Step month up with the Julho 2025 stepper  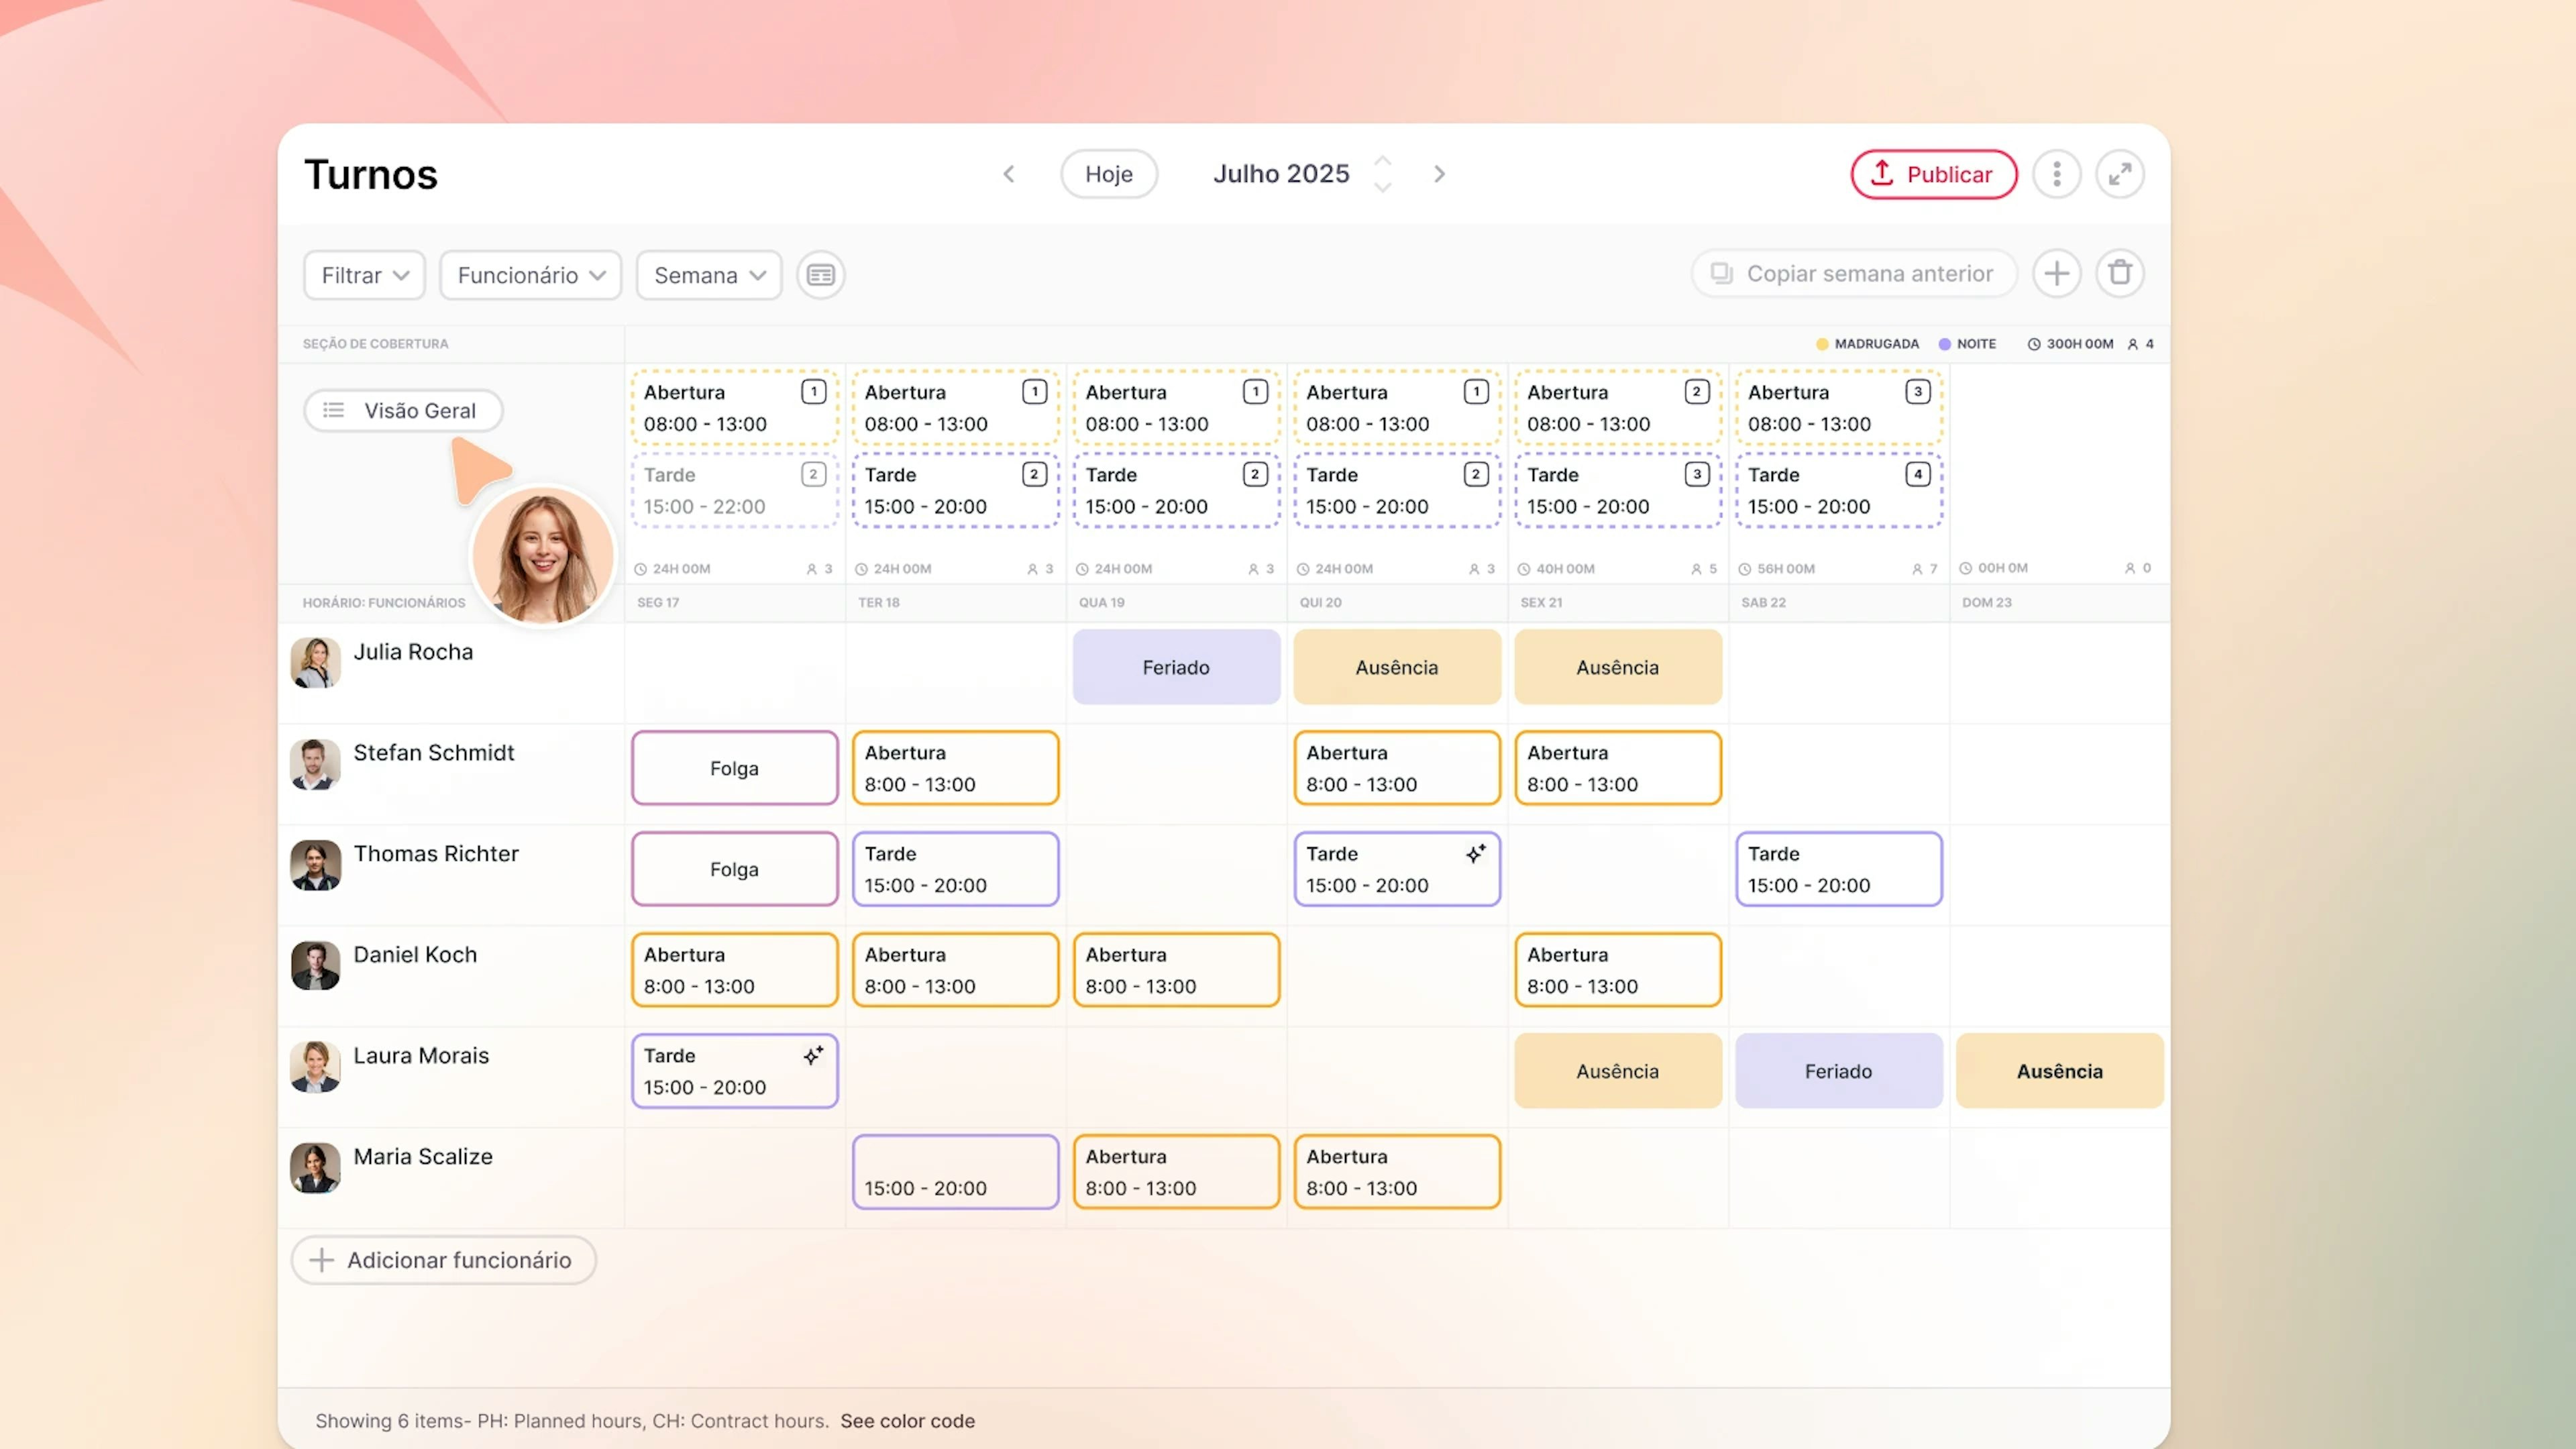(x=1383, y=161)
